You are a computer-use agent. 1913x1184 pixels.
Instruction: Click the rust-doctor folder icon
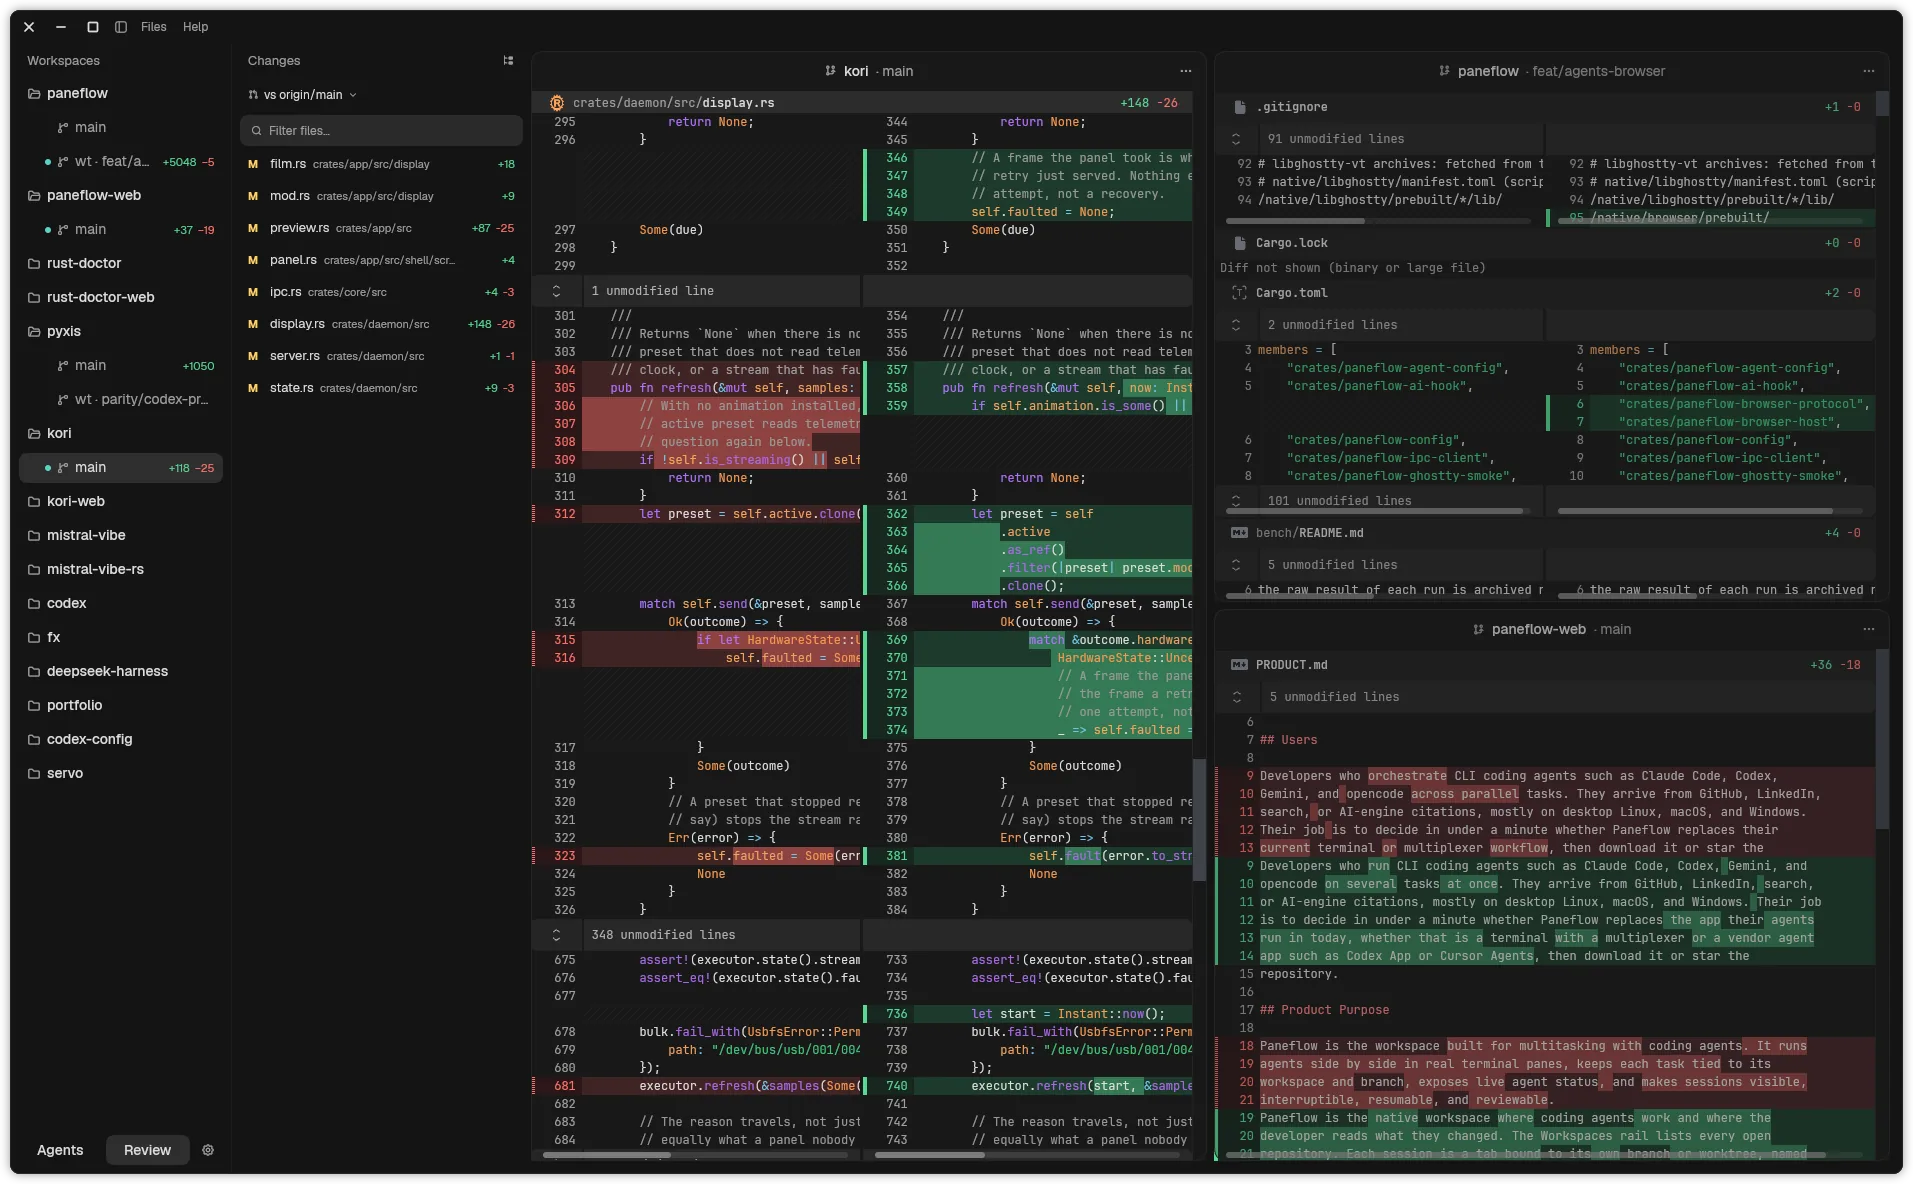pos(34,264)
